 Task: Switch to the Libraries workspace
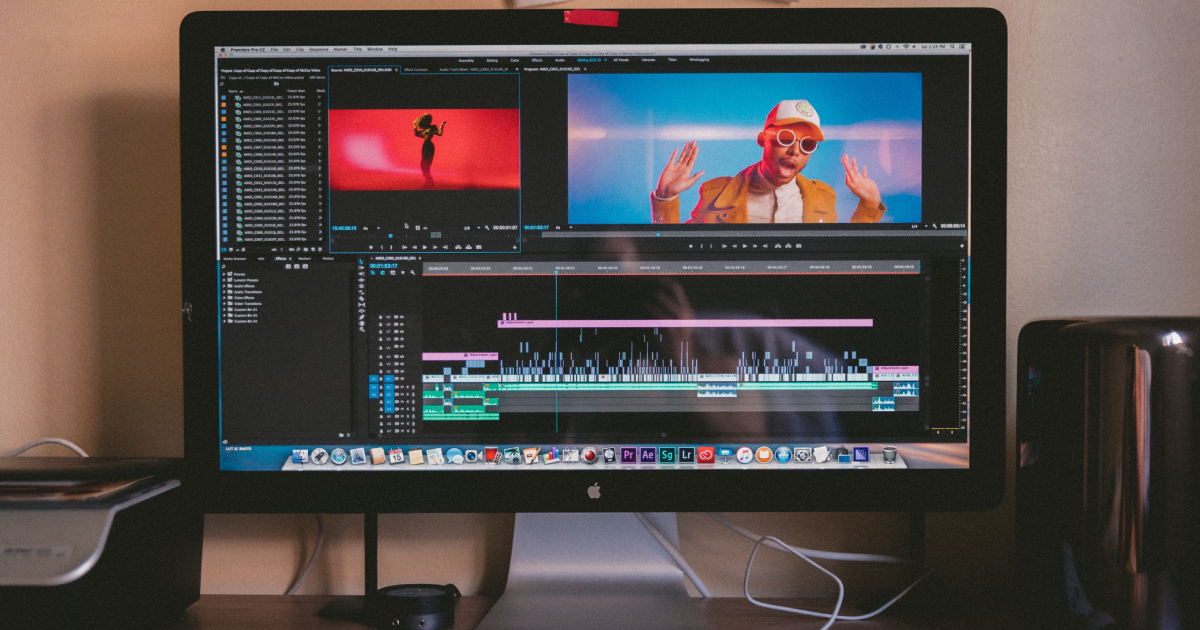click(648, 60)
